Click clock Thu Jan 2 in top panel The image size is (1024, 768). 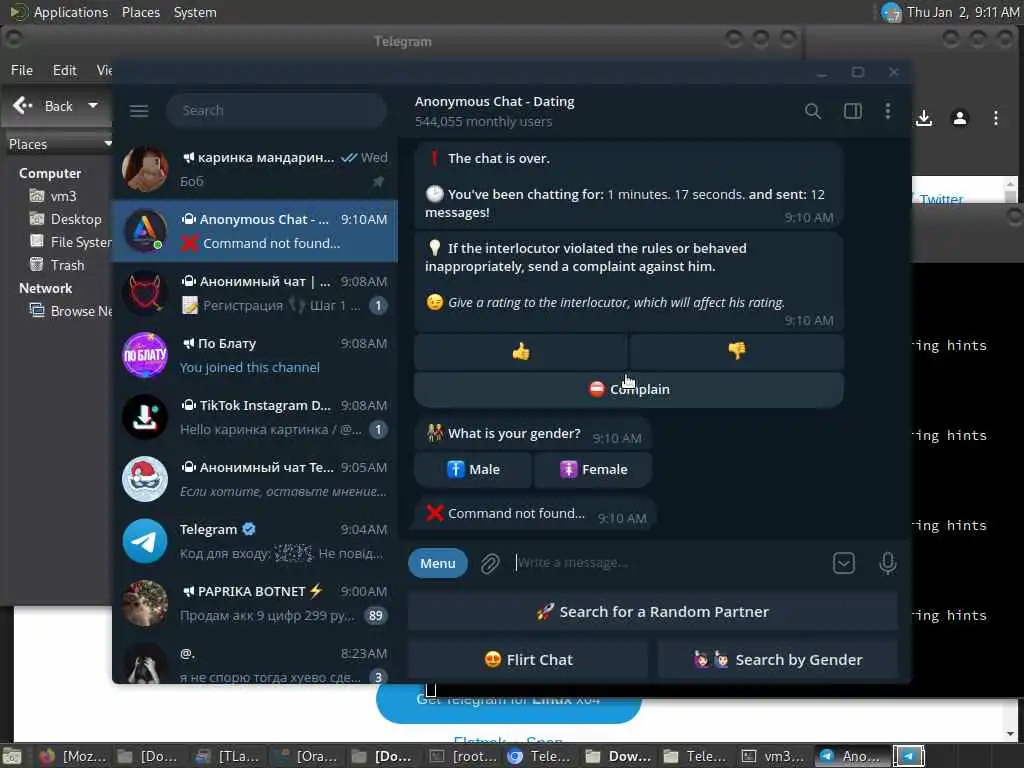coord(962,12)
